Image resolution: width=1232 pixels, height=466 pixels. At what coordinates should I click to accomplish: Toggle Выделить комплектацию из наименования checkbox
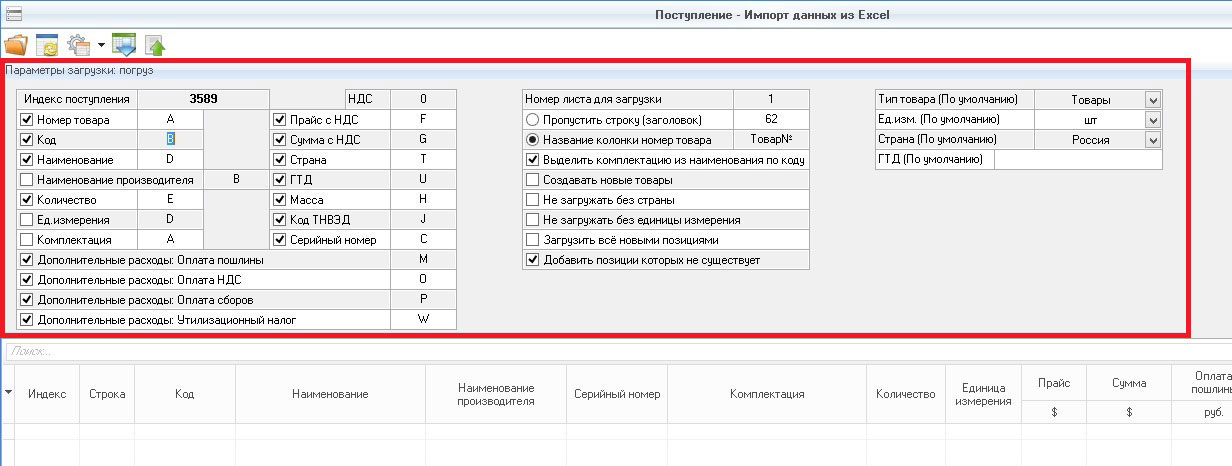coord(533,160)
